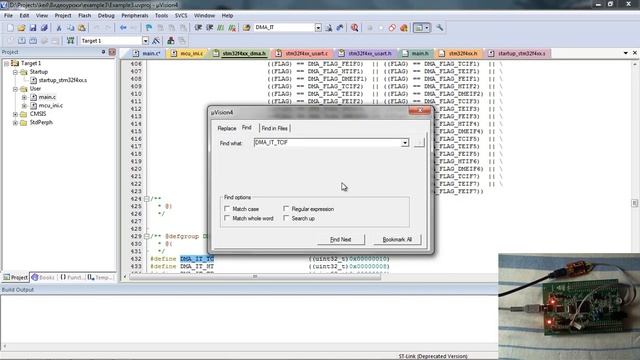Click editor horizontal scrollbar thumb
The image size is (640, 360).
[255, 277]
